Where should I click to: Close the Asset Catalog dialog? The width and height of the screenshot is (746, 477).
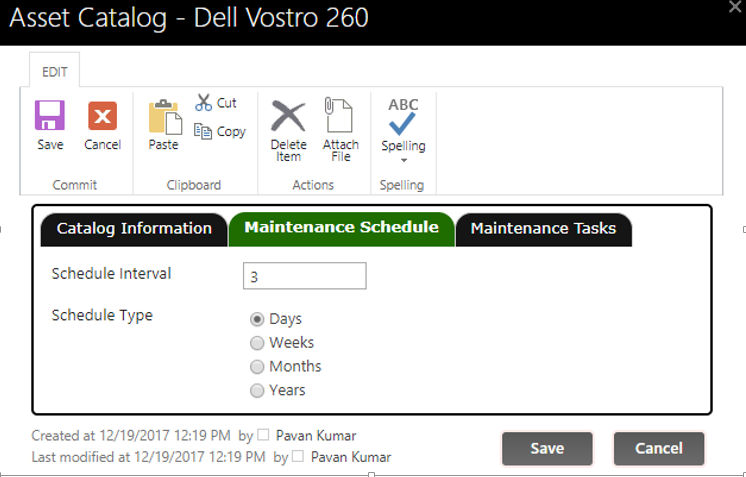(x=735, y=7)
